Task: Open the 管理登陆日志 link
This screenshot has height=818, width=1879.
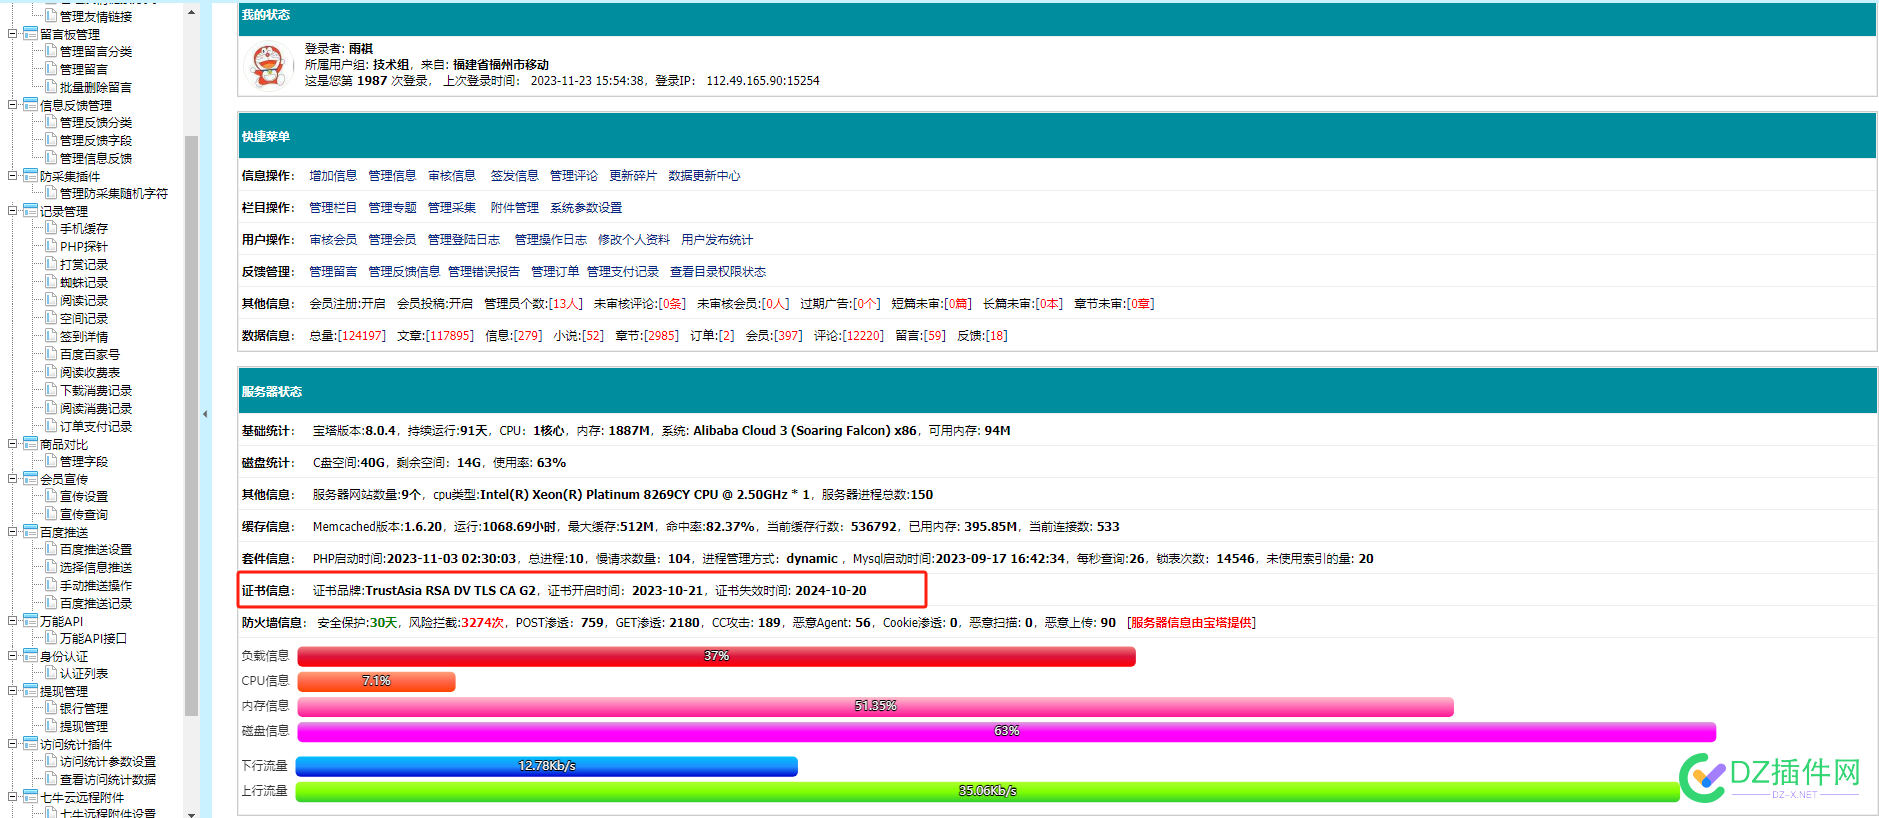Action: pyautogui.click(x=464, y=240)
